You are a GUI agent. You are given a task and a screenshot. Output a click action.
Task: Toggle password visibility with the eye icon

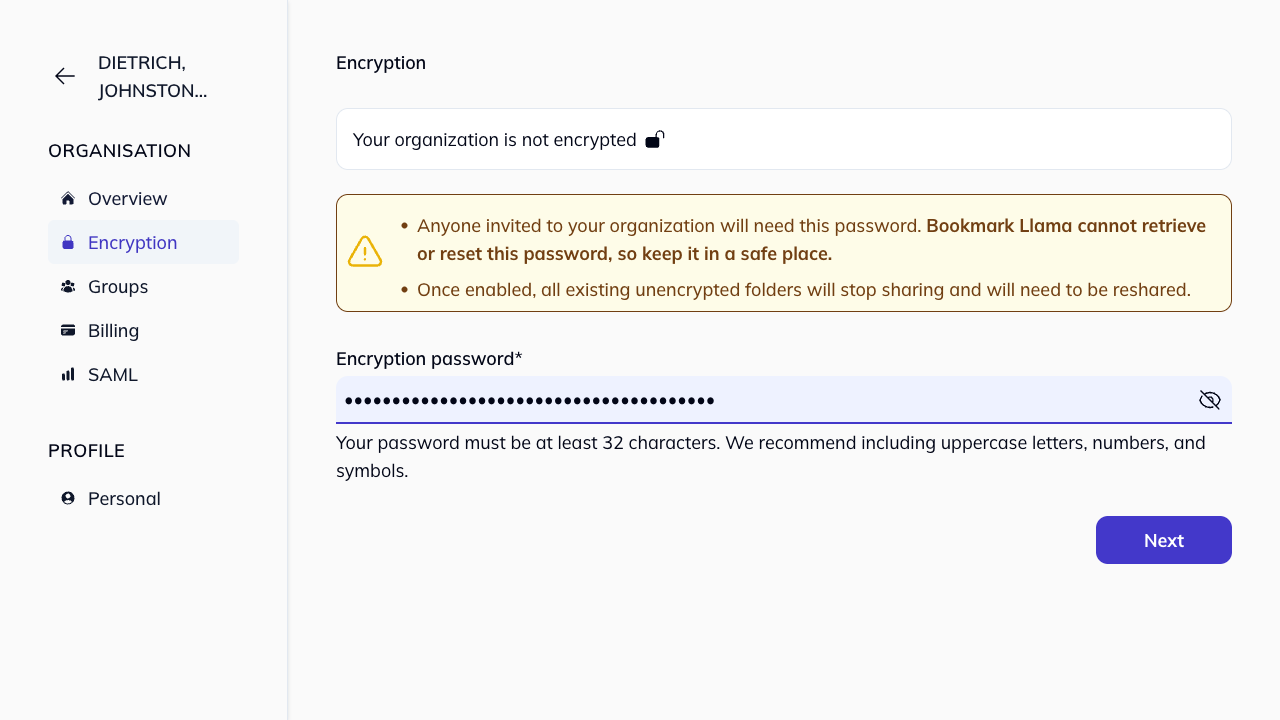point(1210,399)
